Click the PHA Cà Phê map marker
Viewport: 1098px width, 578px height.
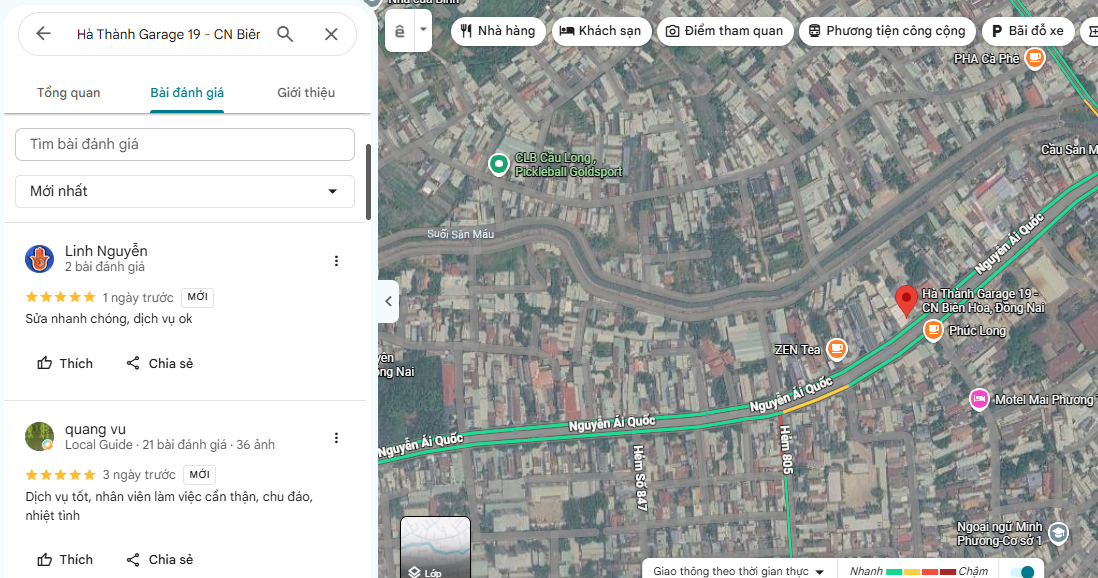[1034, 57]
